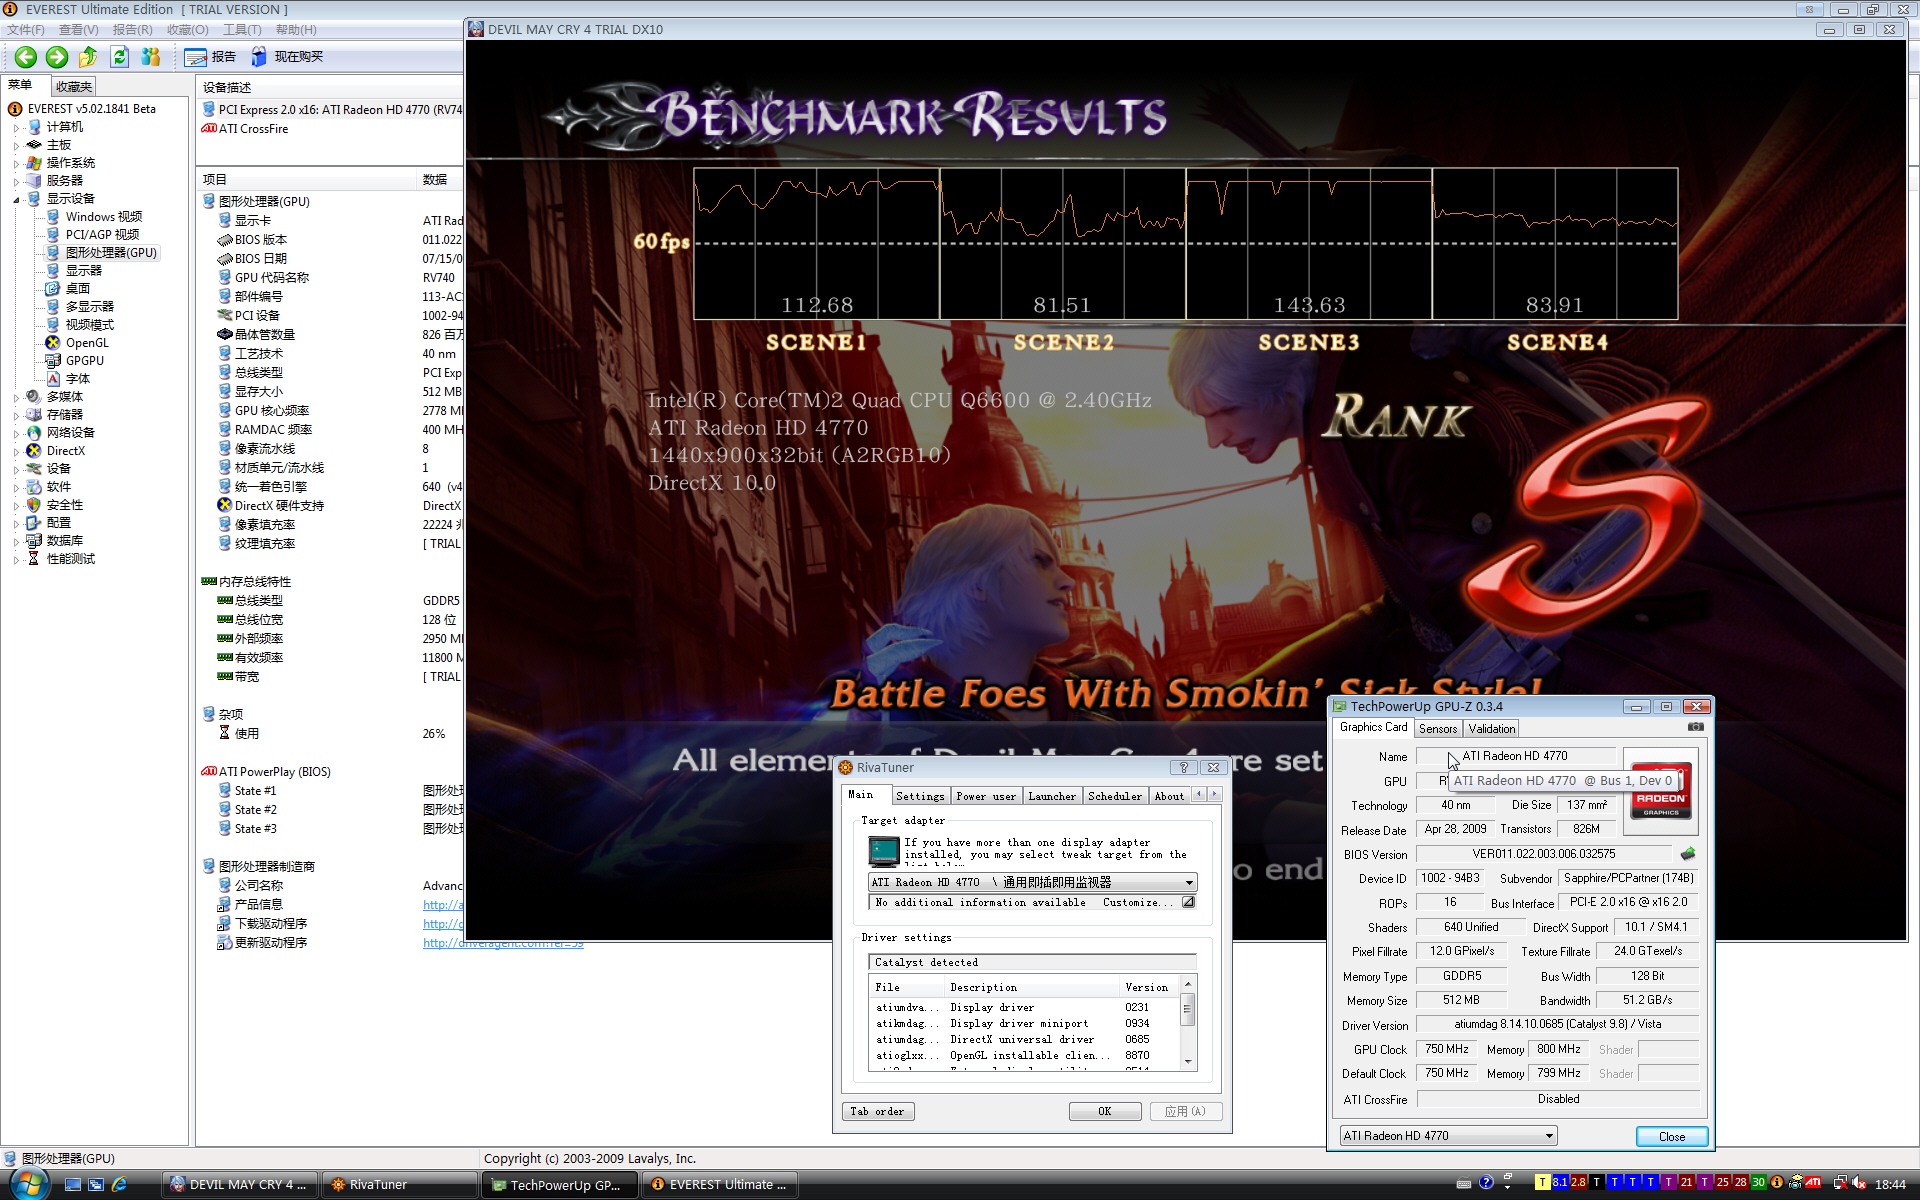Expand the 多媒体 tree node
This screenshot has height=1200, width=1920.
[16, 398]
